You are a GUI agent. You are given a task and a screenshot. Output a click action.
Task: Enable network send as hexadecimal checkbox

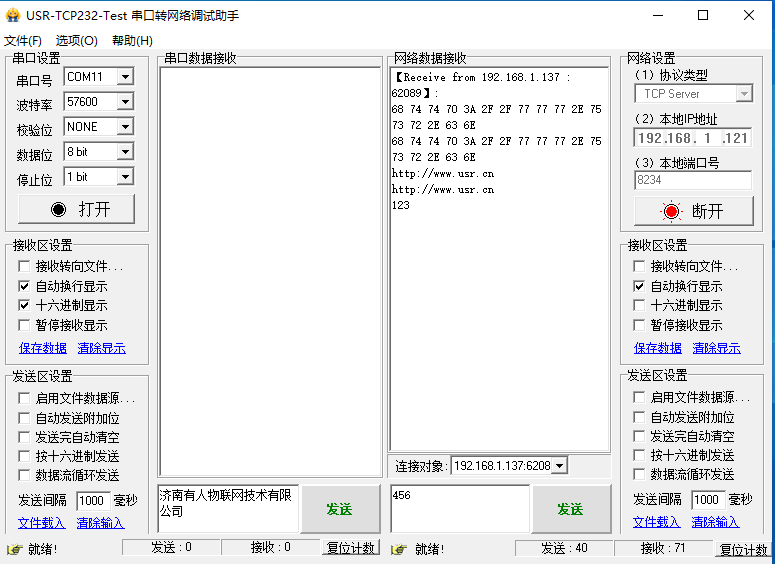click(x=640, y=455)
